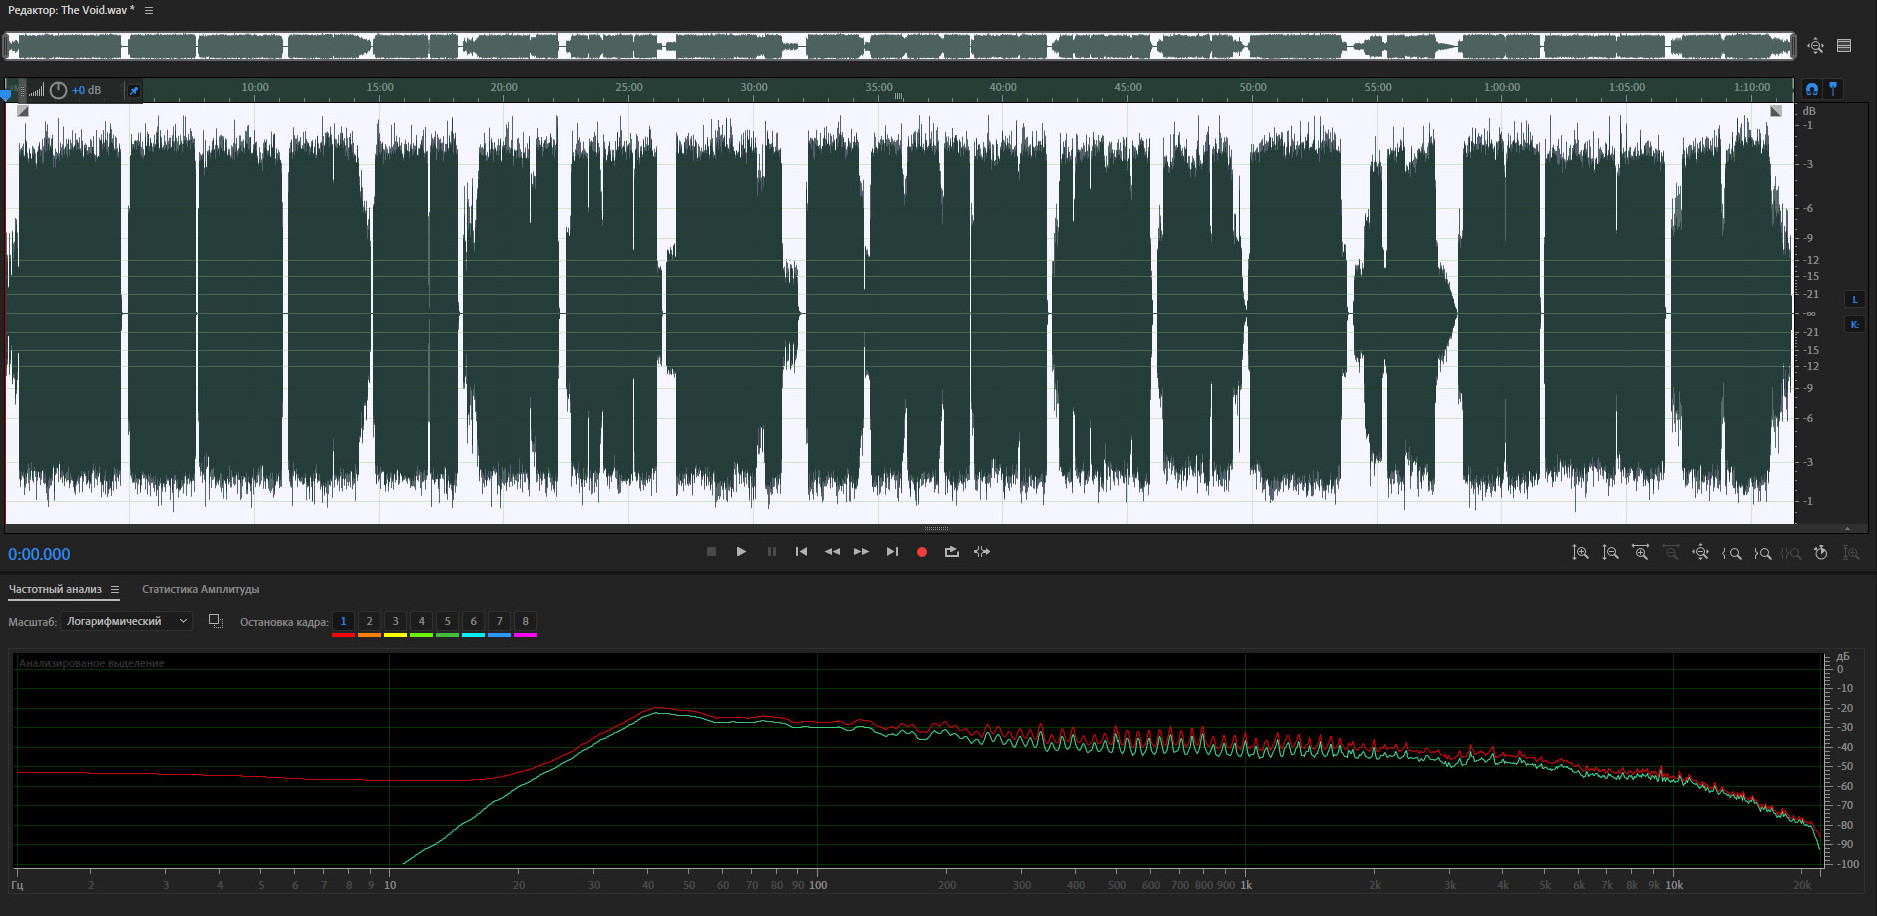Image resolution: width=1877 pixels, height=916 pixels.
Task: Zoom in on selected track amplitude
Action: 1851,553
